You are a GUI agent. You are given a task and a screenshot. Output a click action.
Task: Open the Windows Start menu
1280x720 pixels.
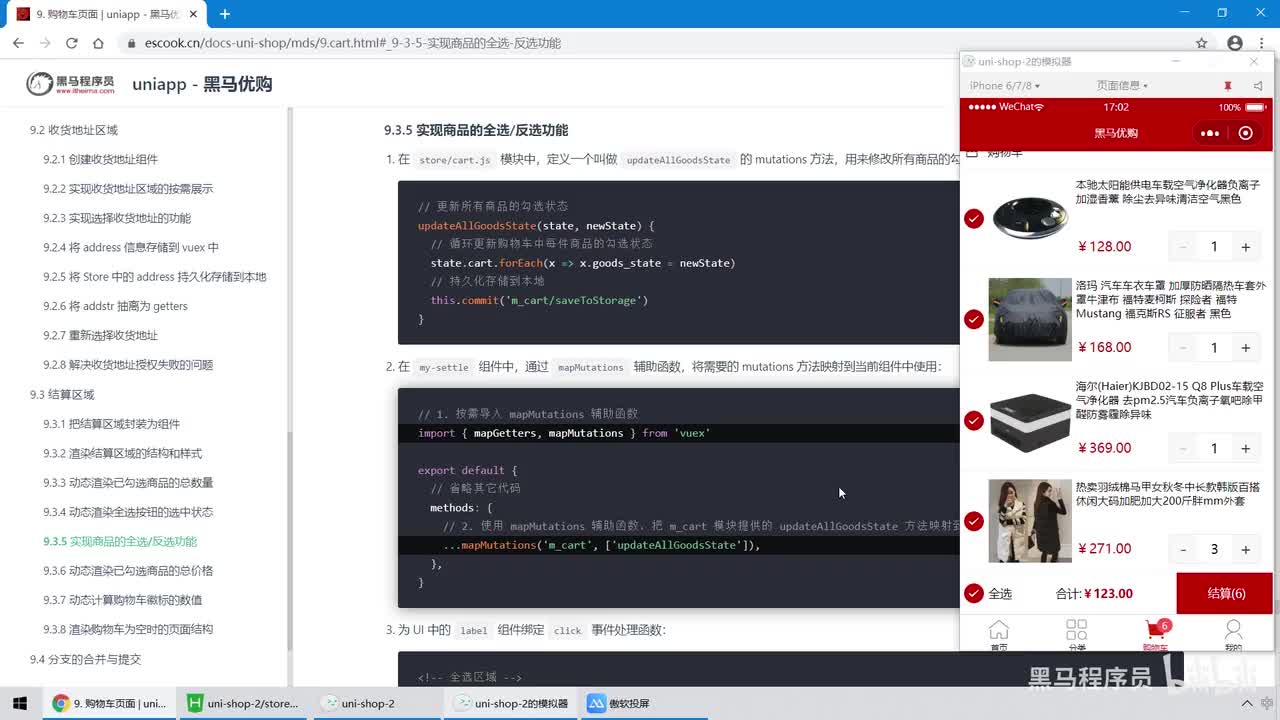(19, 703)
